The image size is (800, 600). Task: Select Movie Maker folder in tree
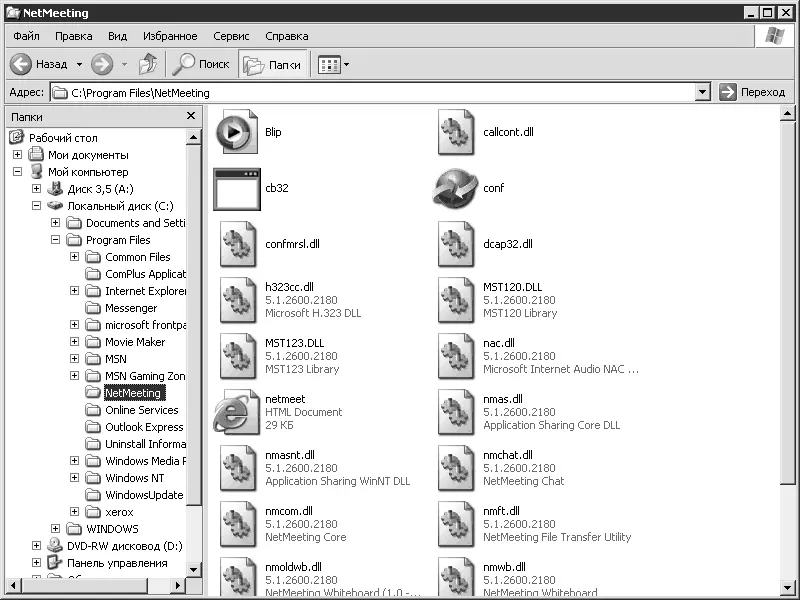click(135, 342)
